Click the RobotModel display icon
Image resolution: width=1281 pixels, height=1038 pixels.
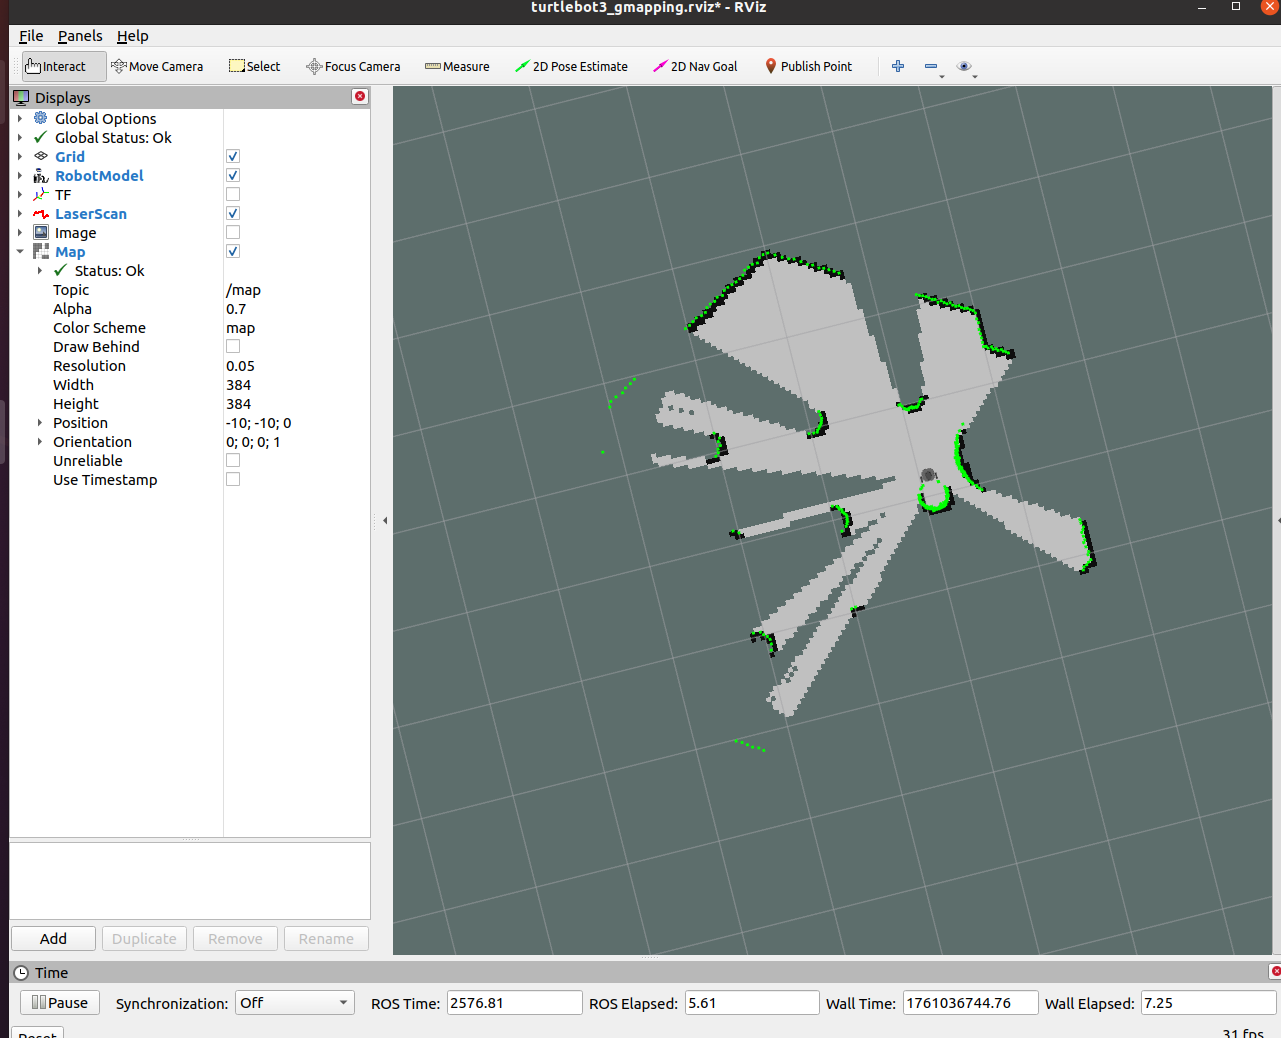[x=41, y=175]
